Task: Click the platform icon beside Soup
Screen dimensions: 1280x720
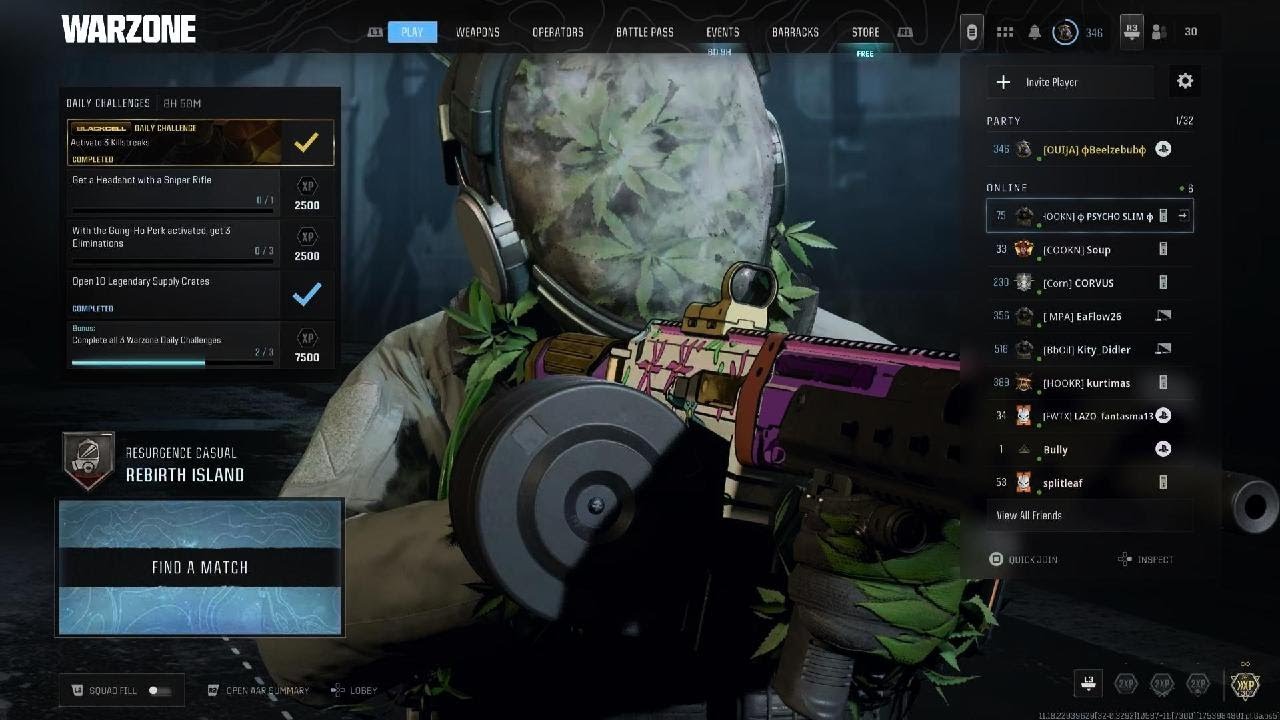Action: 1163,249
